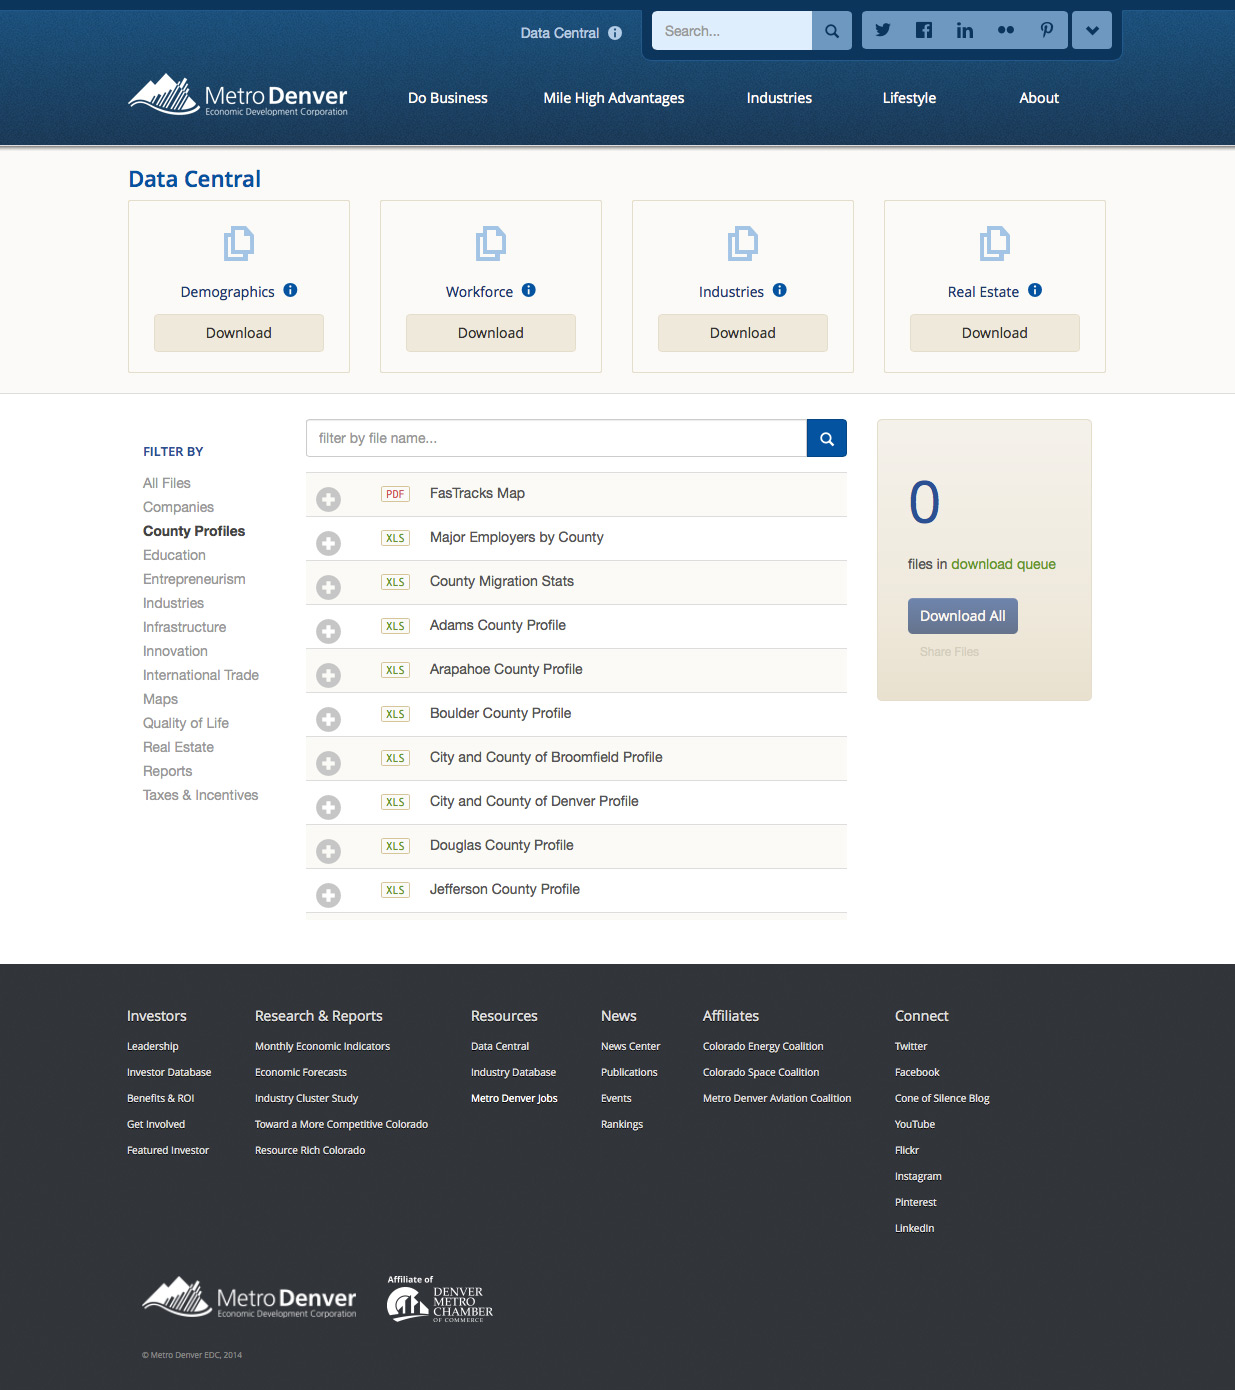
Task: Expand the header chevron dropdown
Action: 1092,30
